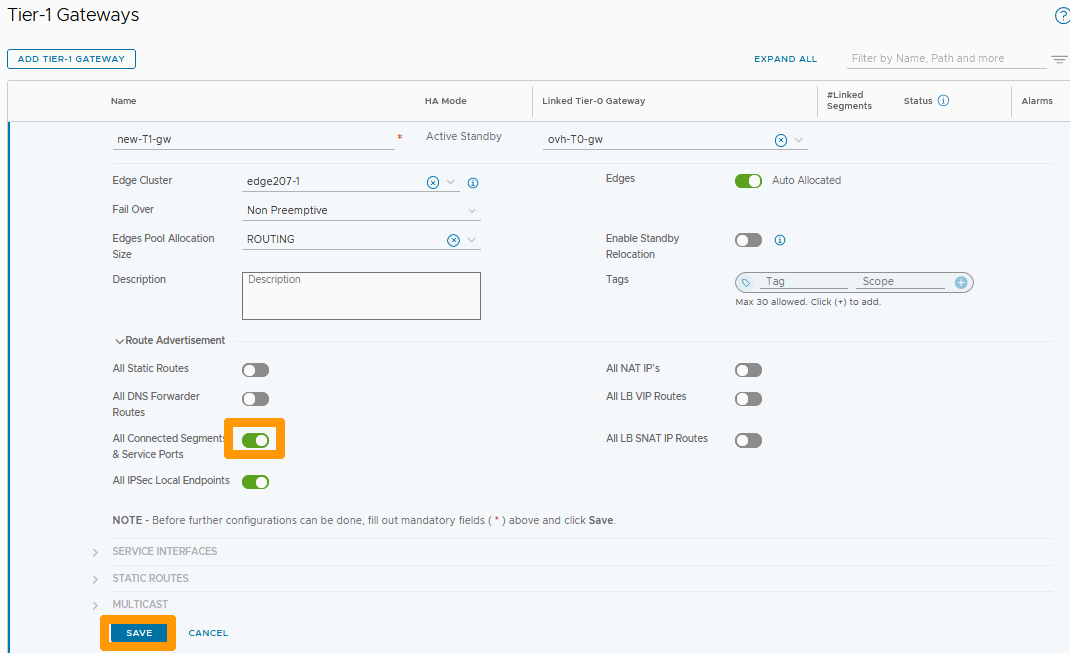Image resolution: width=1070 pixels, height=653 pixels.
Task: Open the Status column info icon
Action: pos(943,101)
